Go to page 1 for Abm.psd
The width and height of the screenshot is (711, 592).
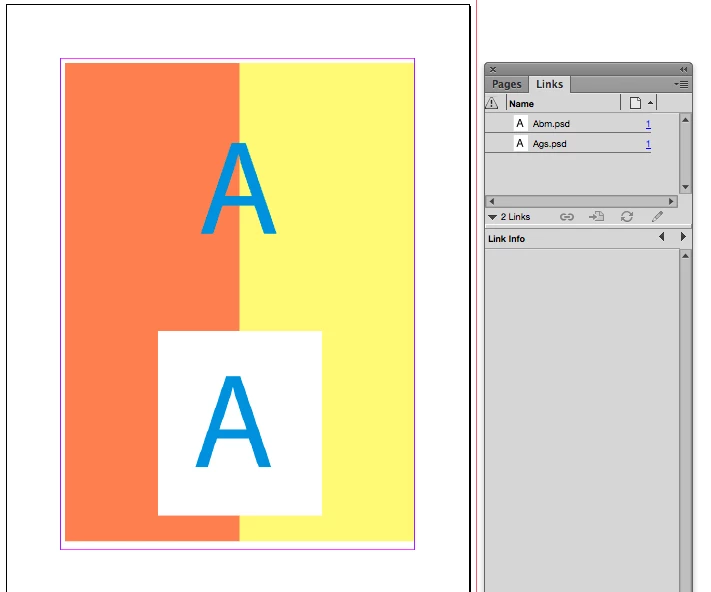point(648,124)
